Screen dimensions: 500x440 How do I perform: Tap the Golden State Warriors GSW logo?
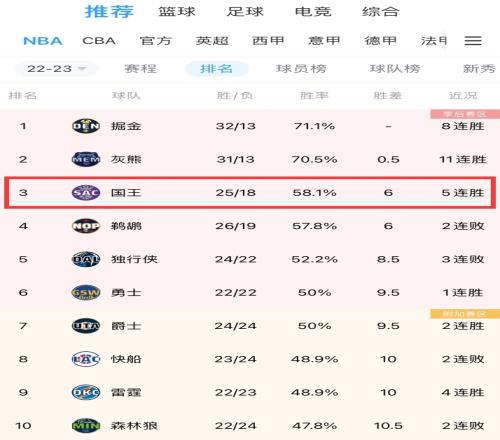coord(86,293)
